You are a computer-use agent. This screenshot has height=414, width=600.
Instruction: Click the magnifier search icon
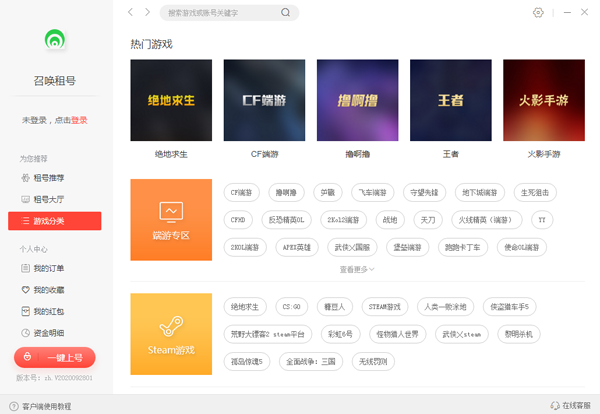pyautogui.click(x=285, y=13)
